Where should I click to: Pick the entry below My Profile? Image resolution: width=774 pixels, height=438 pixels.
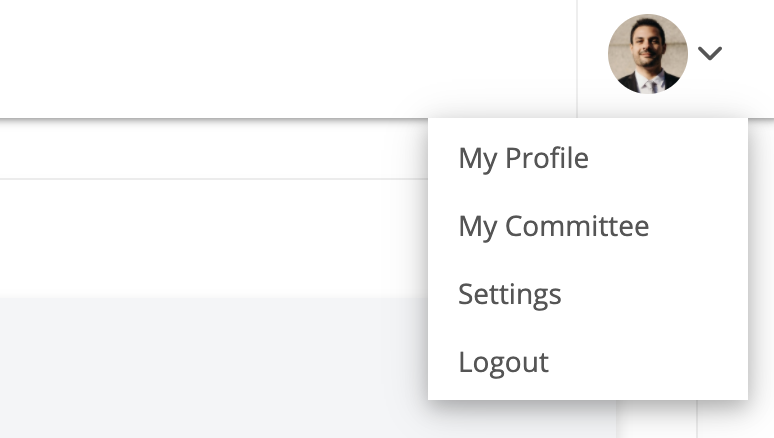pos(553,227)
